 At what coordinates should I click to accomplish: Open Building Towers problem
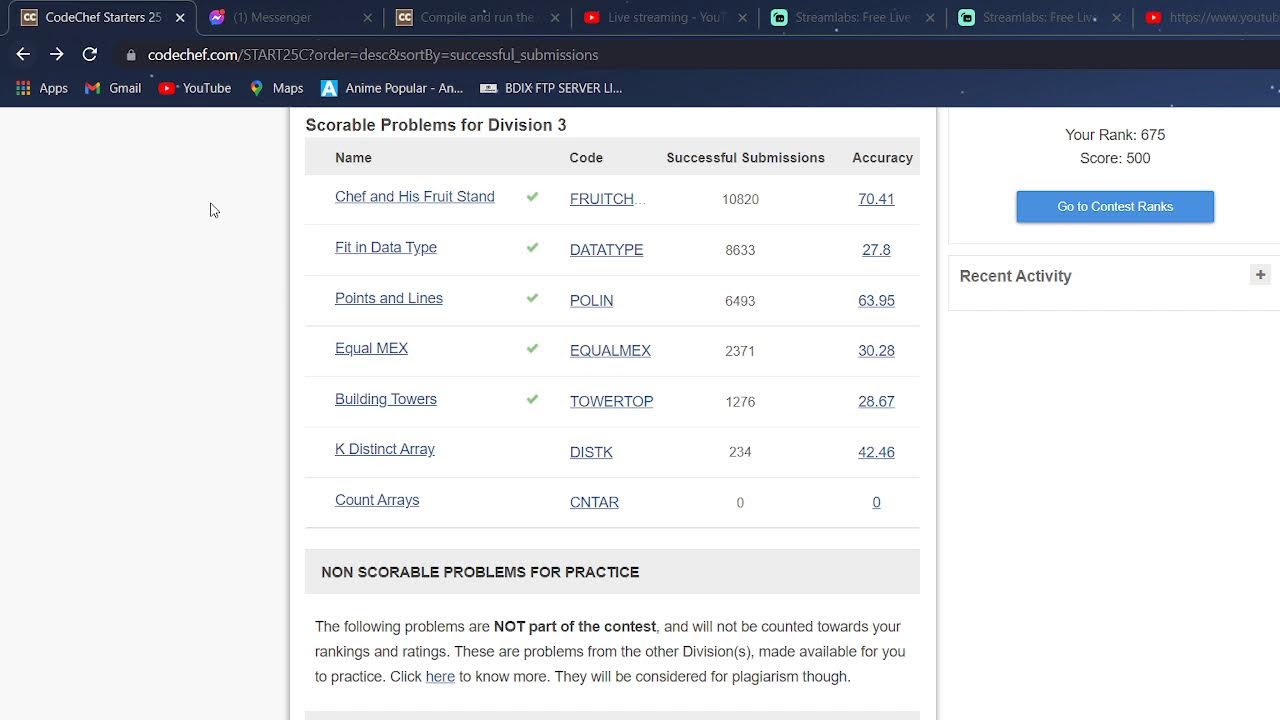click(386, 399)
